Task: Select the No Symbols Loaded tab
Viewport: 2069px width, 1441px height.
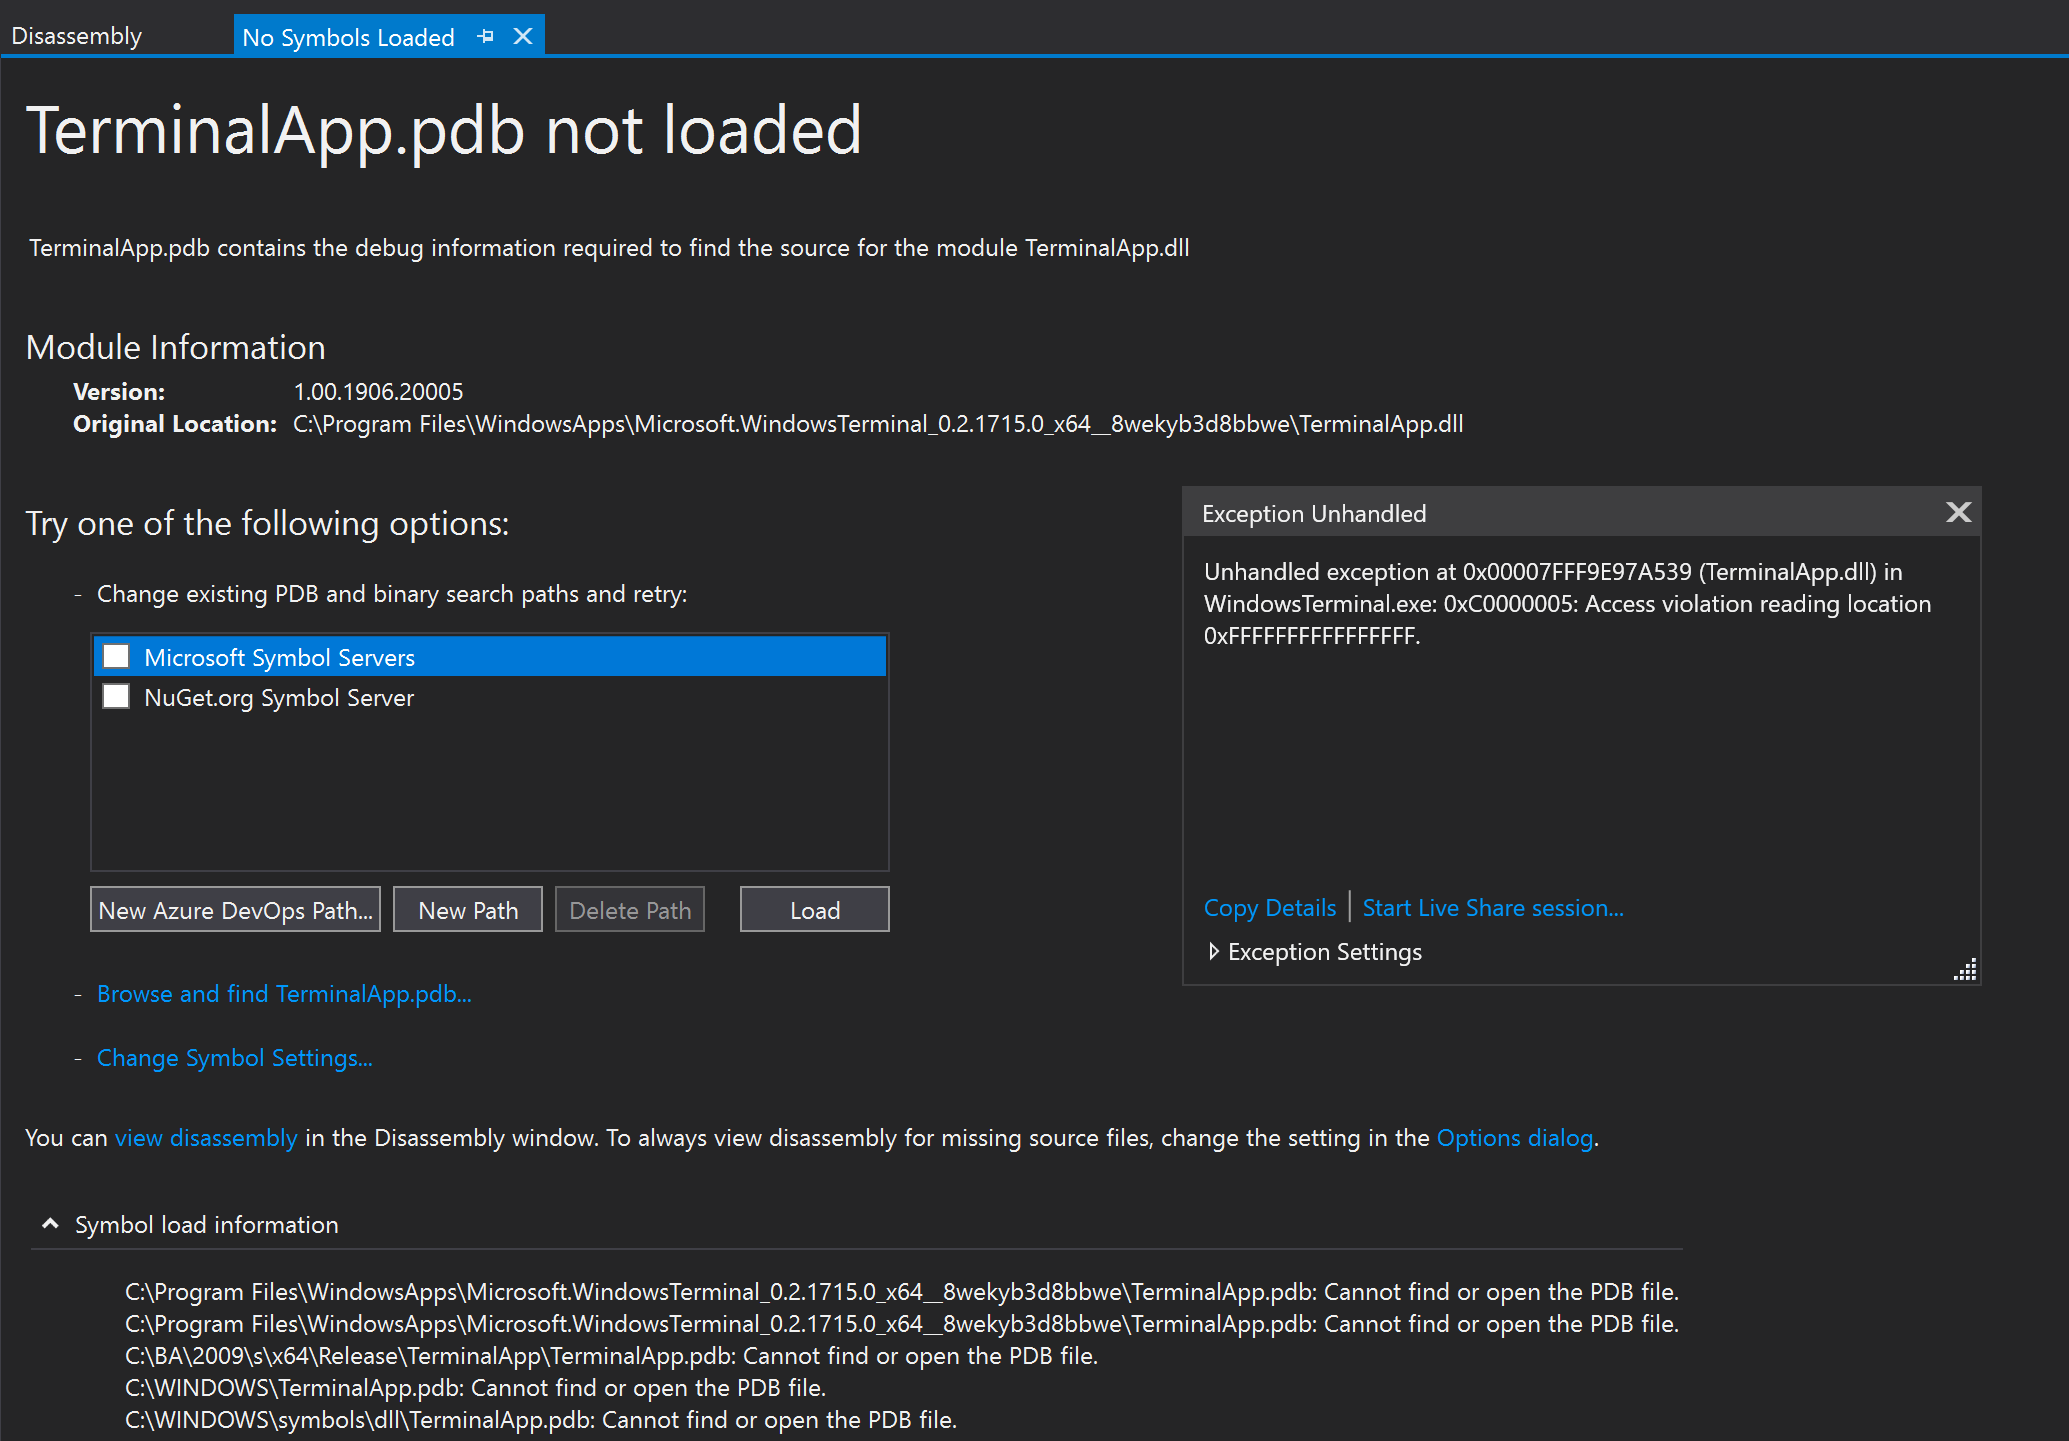Action: click(x=348, y=38)
